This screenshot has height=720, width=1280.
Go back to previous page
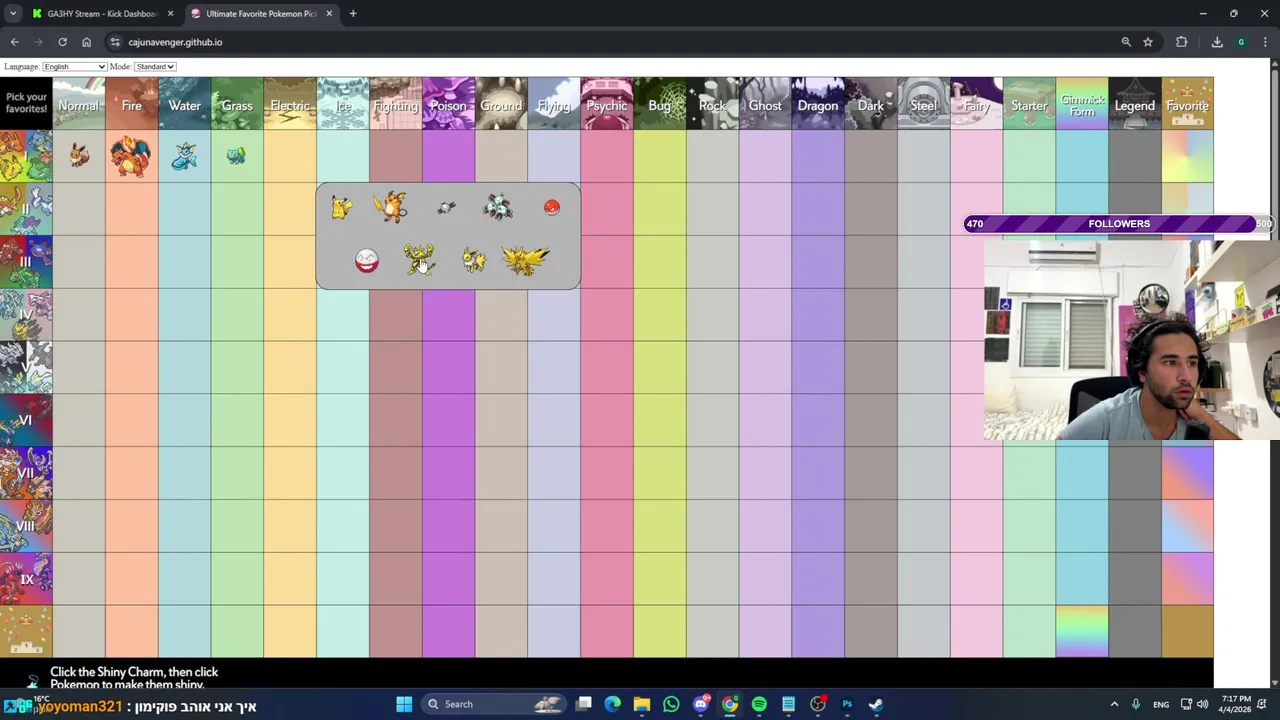coord(14,42)
